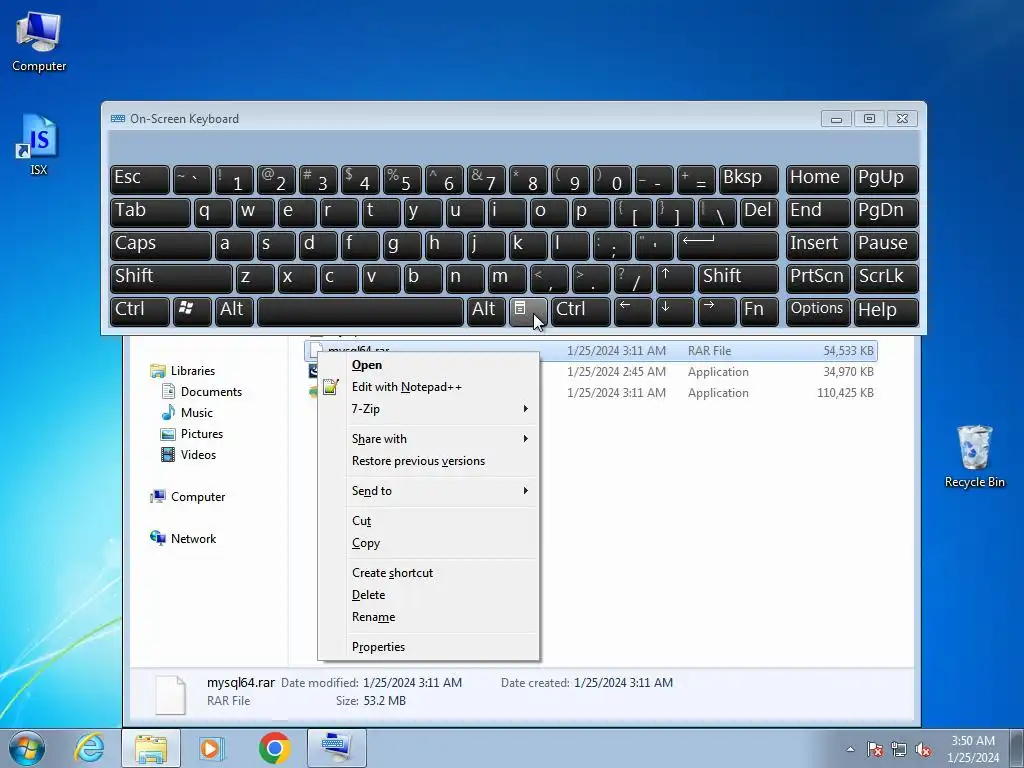Select the ISX desktop shortcut
1024x768 pixels.
click(39, 145)
